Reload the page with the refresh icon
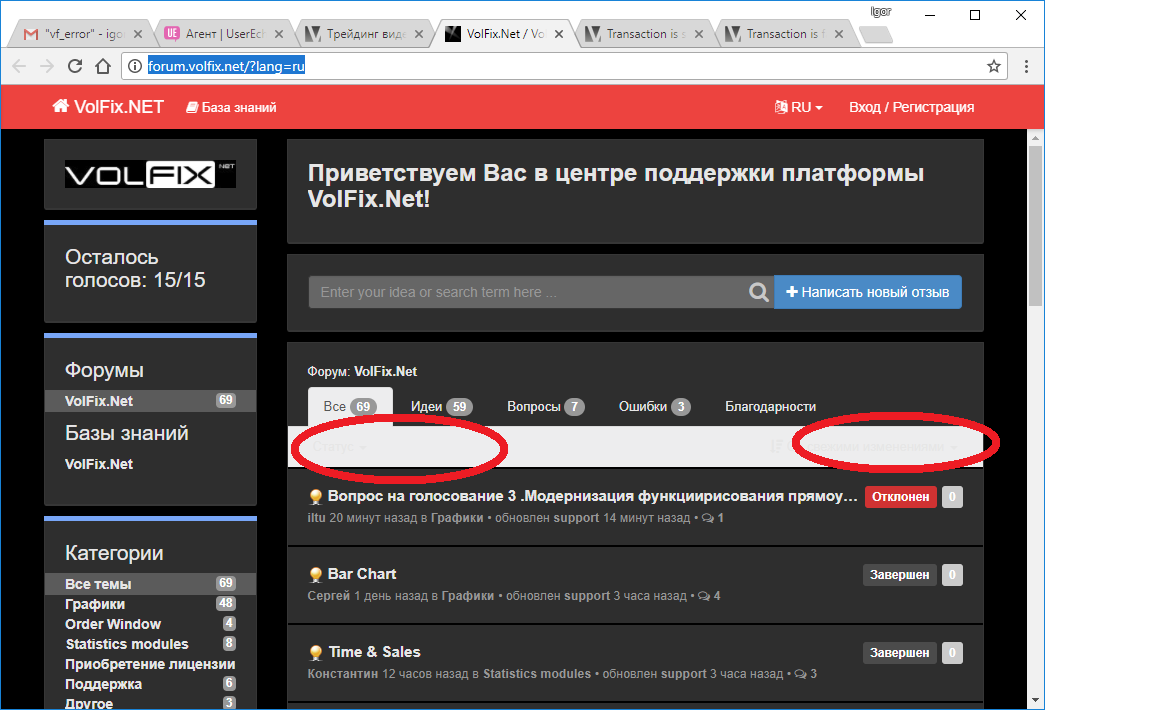Screen dimensions: 1152x720 coord(75,66)
